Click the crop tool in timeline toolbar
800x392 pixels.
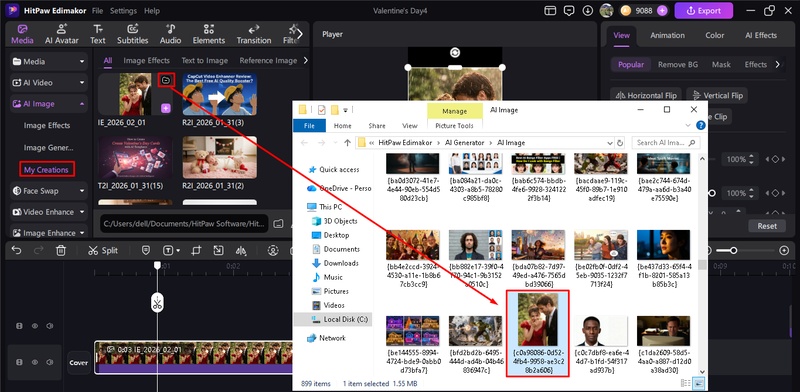click(x=196, y=250)
